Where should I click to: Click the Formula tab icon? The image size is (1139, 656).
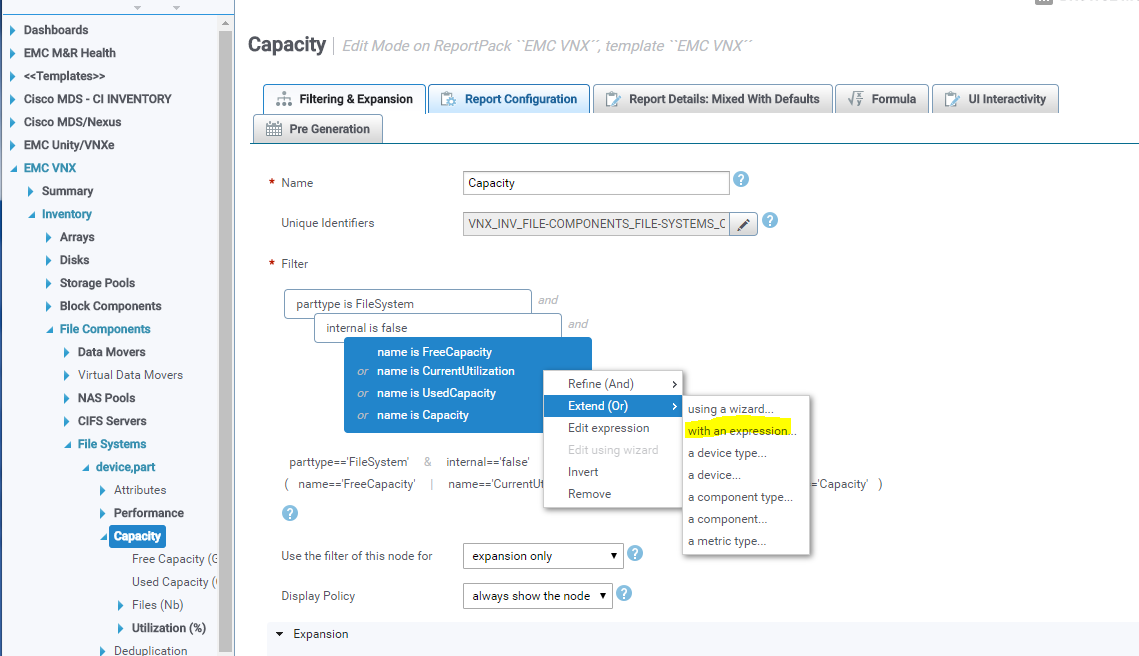click(x=856, y=99)
